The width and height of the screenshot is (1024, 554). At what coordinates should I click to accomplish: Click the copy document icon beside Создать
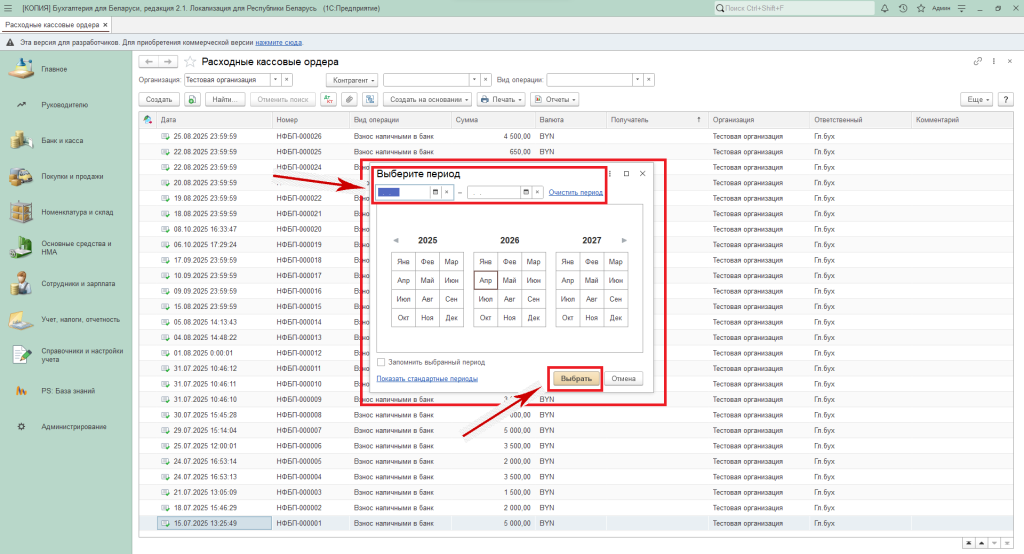coord(191,100)
